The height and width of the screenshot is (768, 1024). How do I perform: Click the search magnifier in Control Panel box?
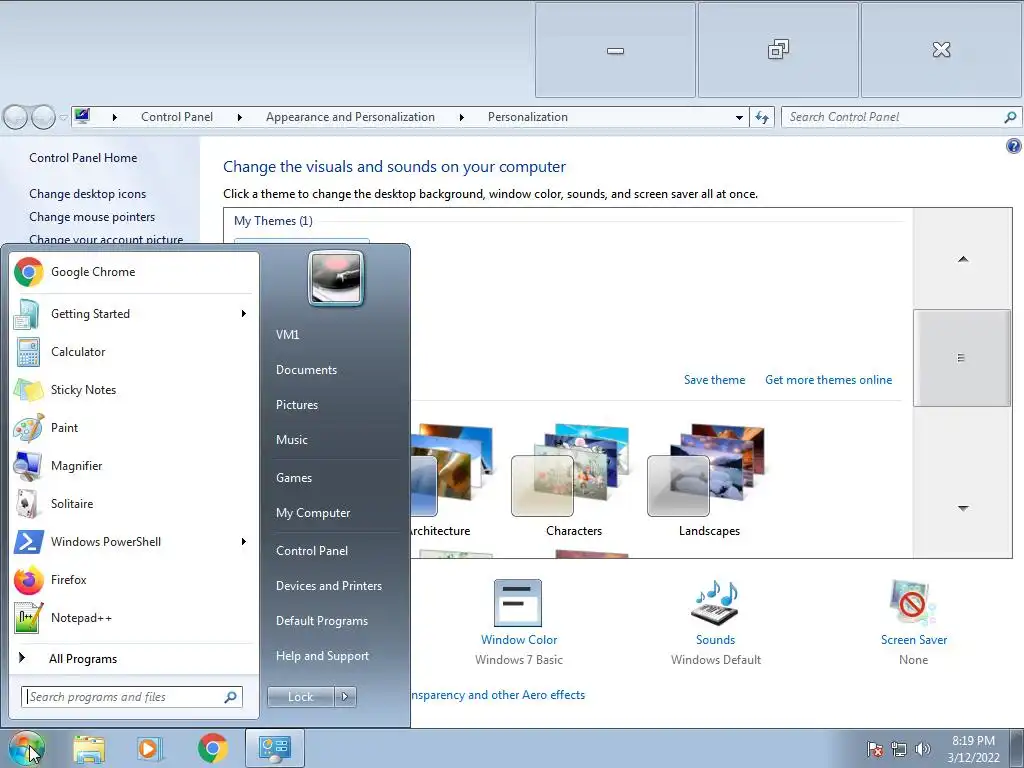click(1010, 118)
